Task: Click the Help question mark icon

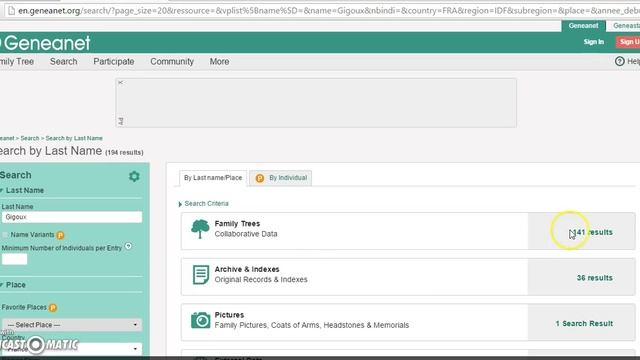Action: 620,61
